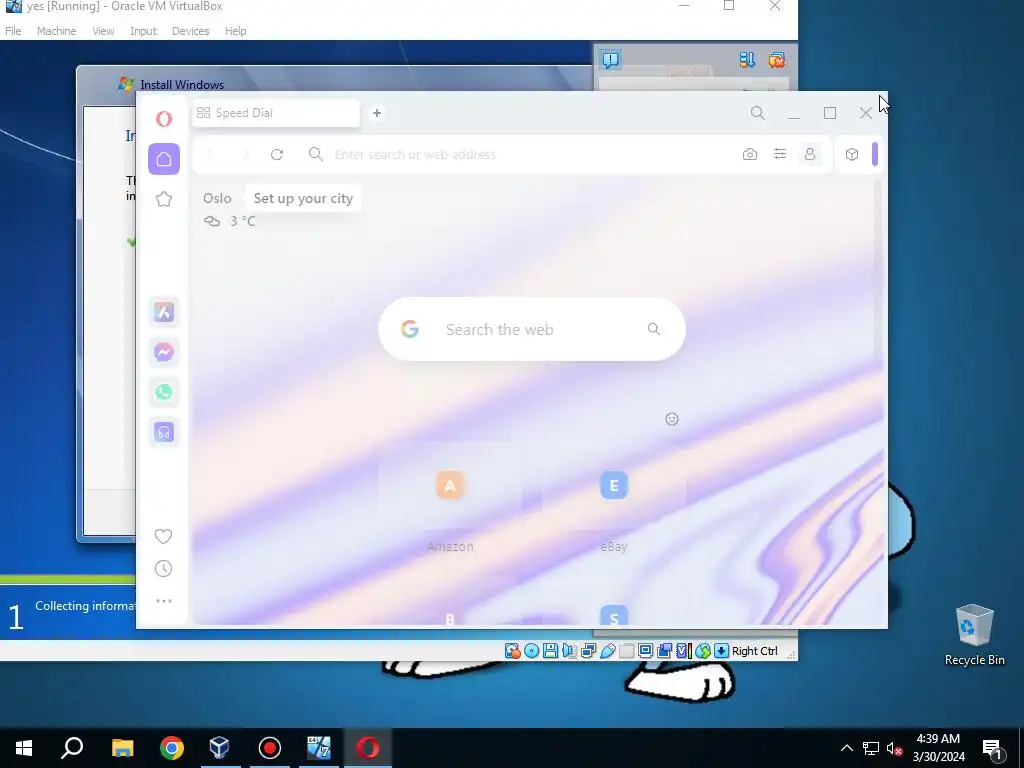The height and width of the screenshot is (768, 1024).
Task: Open the snapshot camera tool
Action: click(x=750, y=155)
